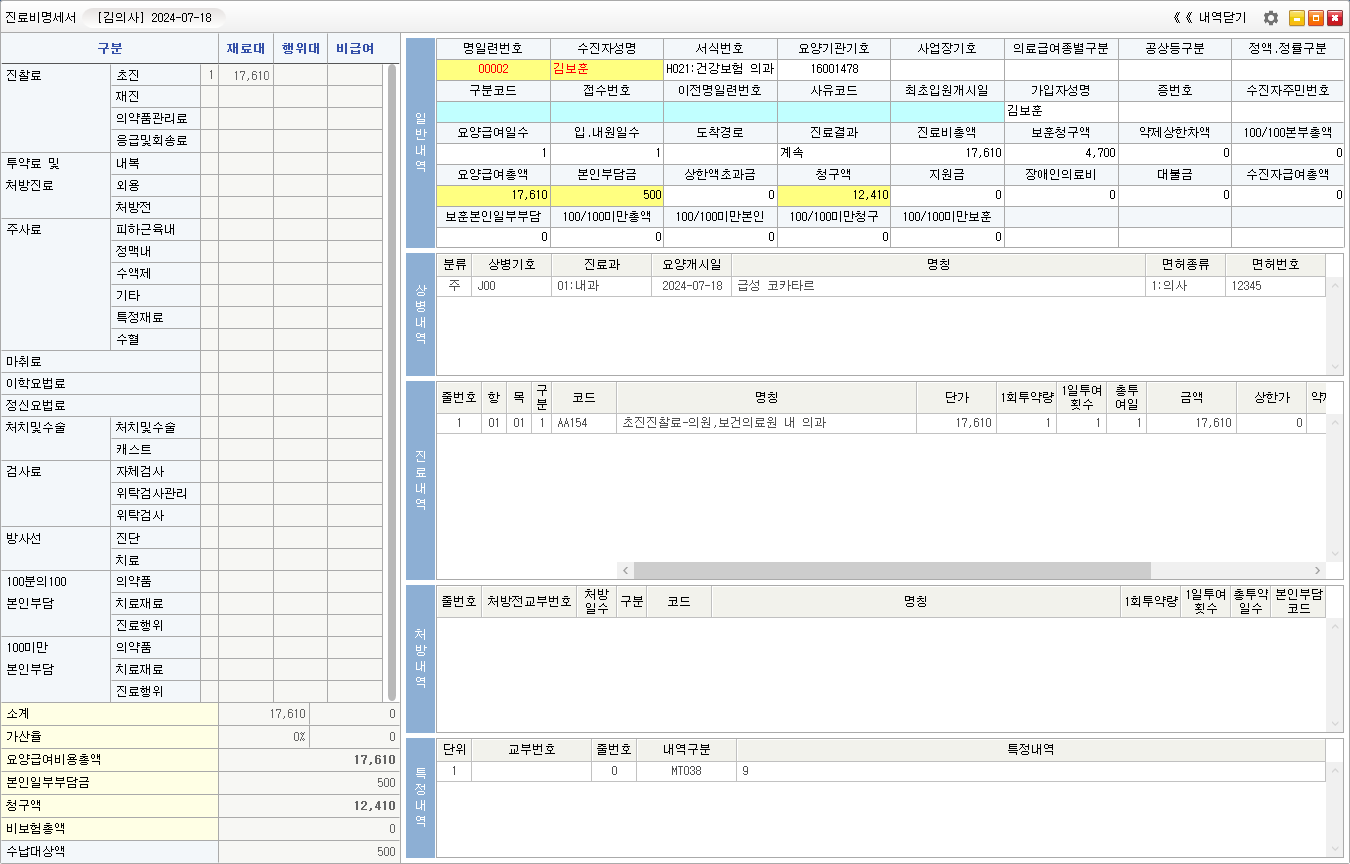This screenshot has width=1350, height=864.
Task: Click the 수진자성명 field showing 김보훈
Action: coord(606,69)
